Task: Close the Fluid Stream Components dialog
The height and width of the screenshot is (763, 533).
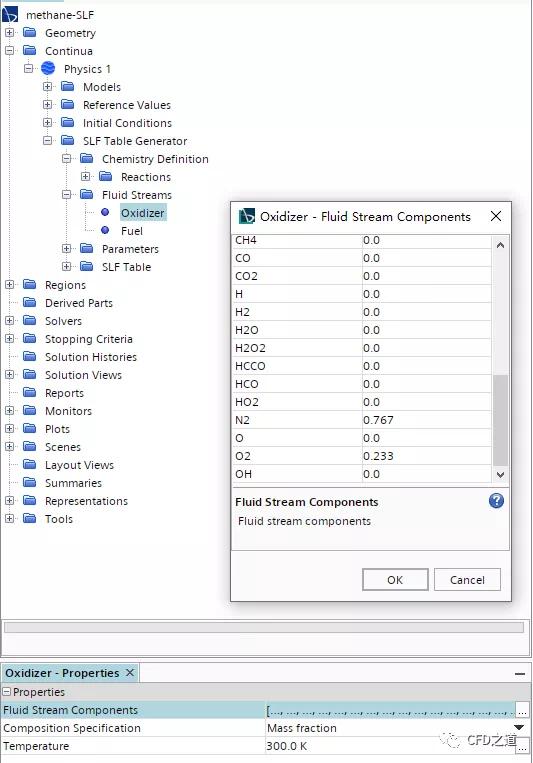Action: pyautogui.click(x=496, y=216)
